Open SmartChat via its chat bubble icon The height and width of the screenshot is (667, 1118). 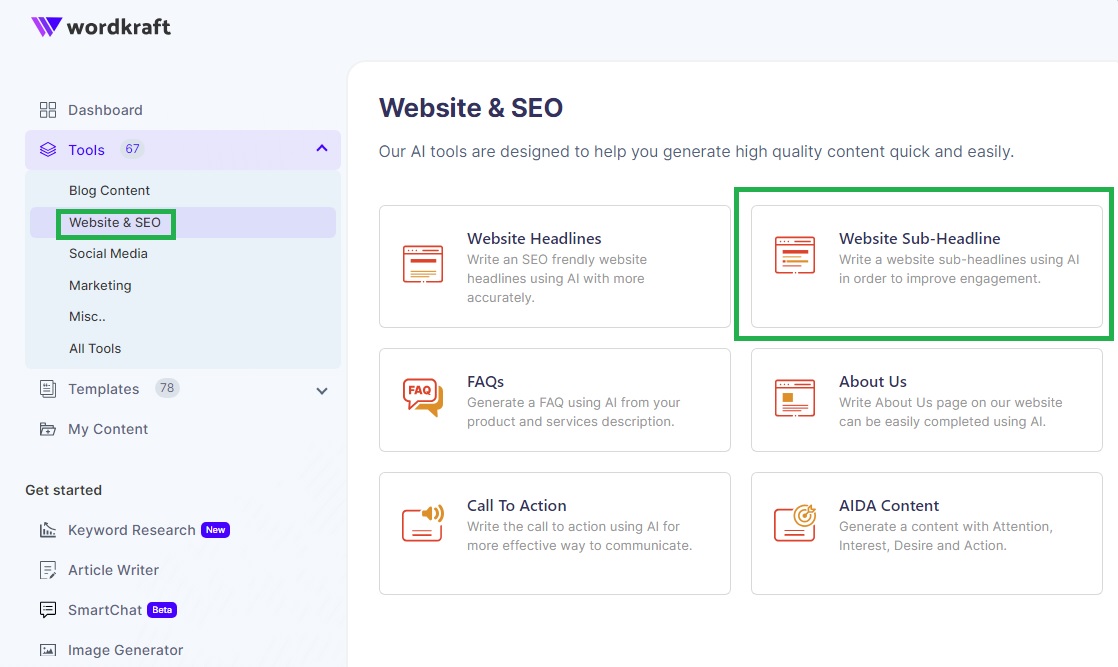[47, 609]
